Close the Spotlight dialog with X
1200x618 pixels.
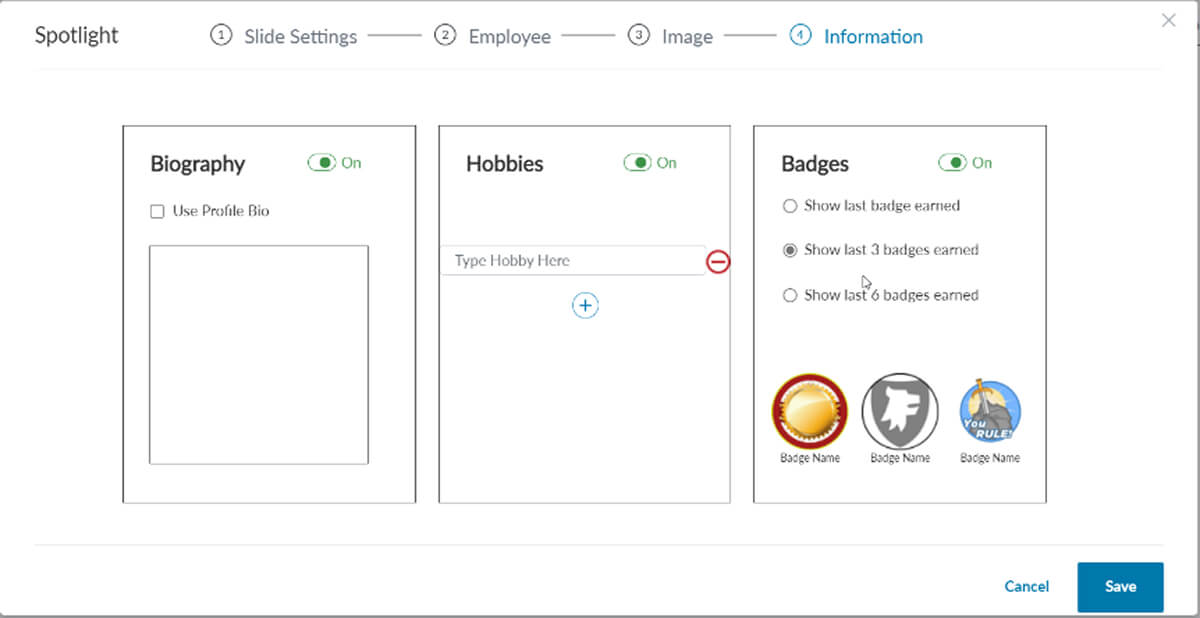point(1168,20)
